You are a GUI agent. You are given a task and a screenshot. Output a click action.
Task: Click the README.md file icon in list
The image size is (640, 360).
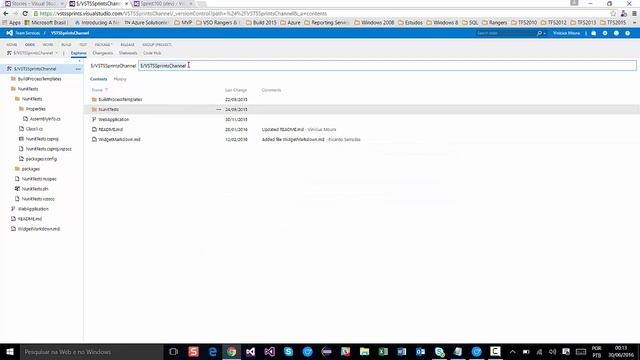pyautogui.click(x=94, y=129)
